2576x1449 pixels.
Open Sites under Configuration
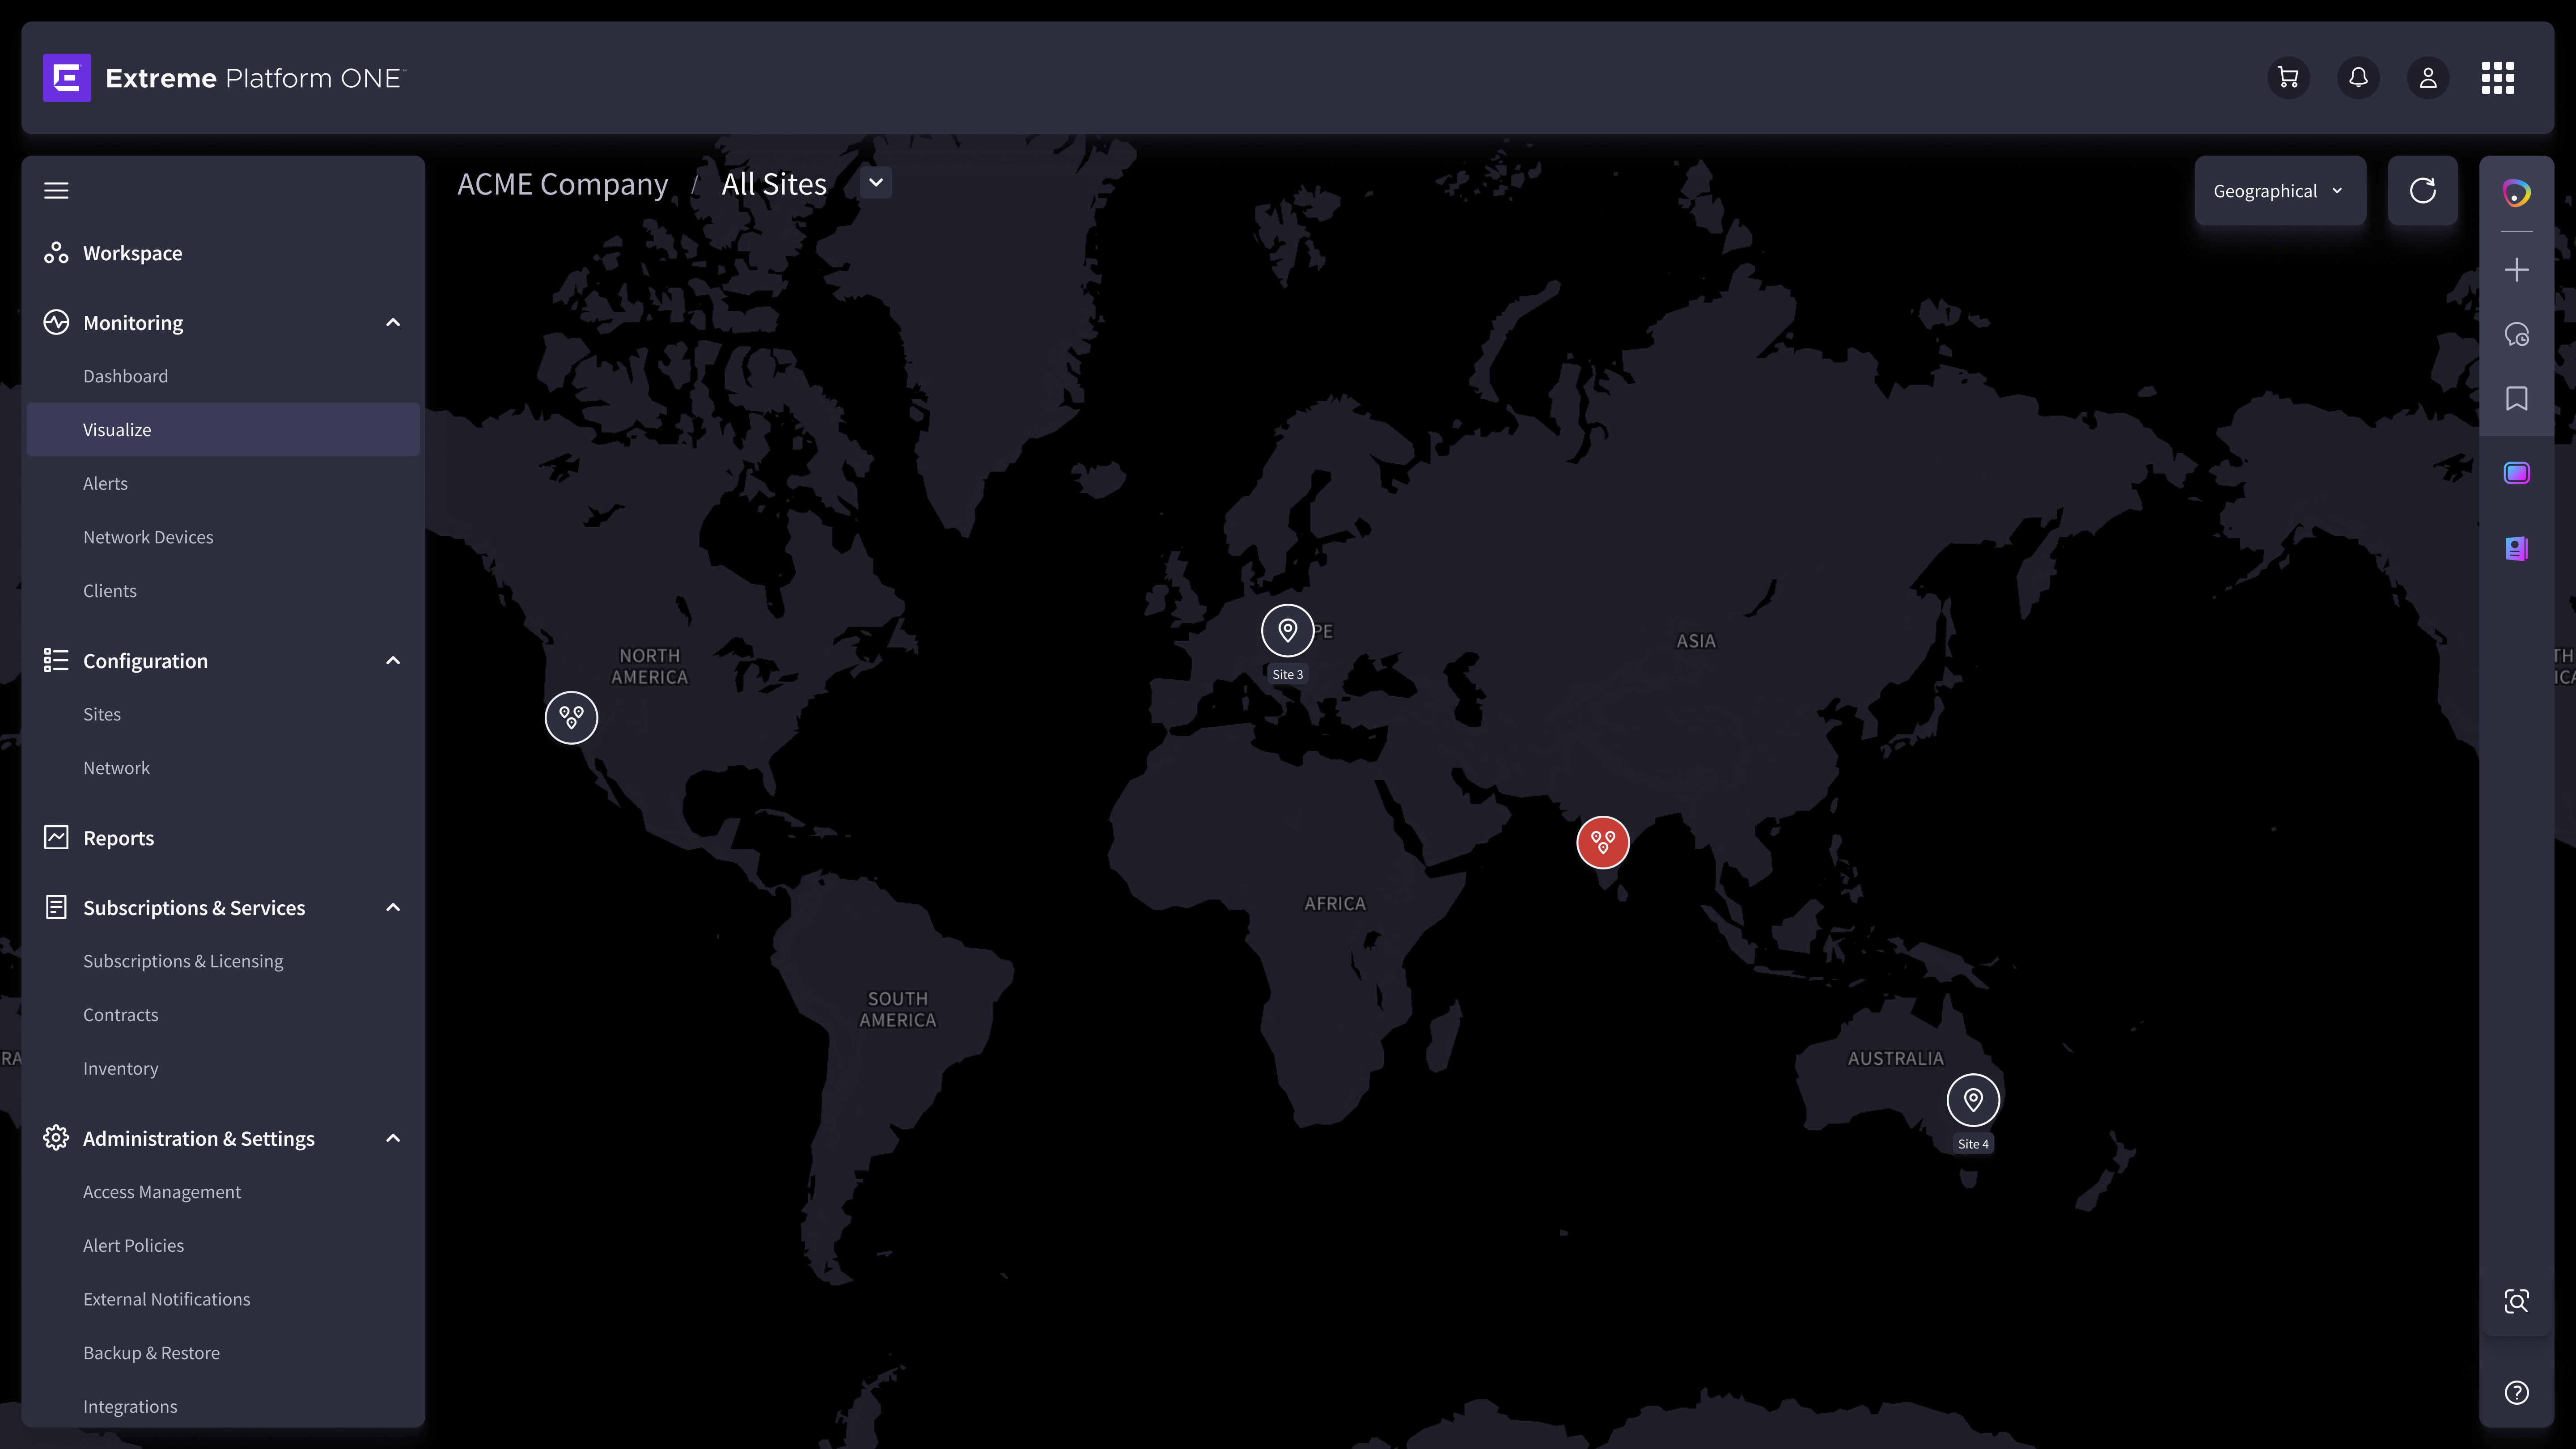[102, 714]
